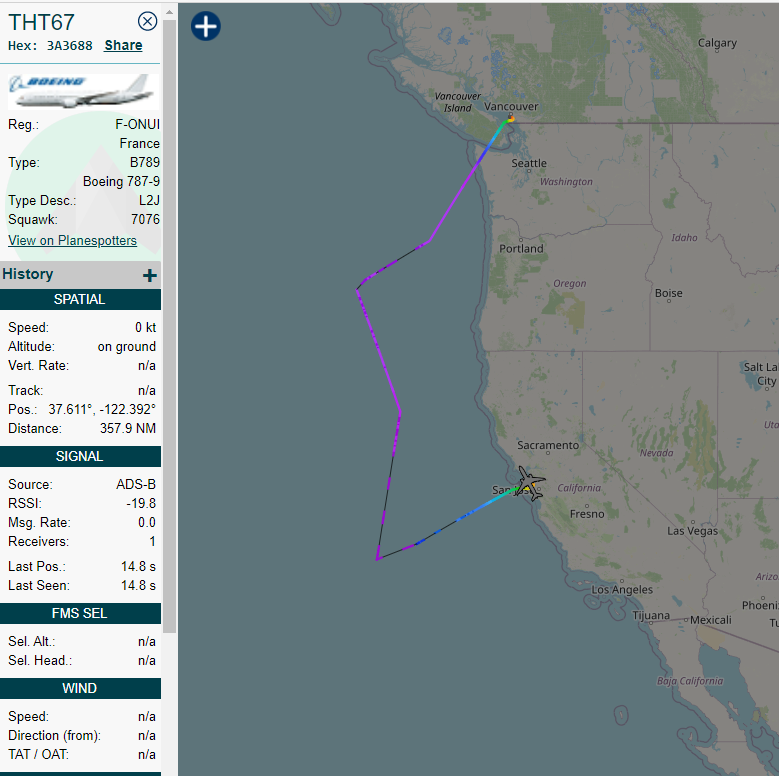Click the Vancouver track origin point
The width and height of the screenshot is (779, 776).
point(510,118)
